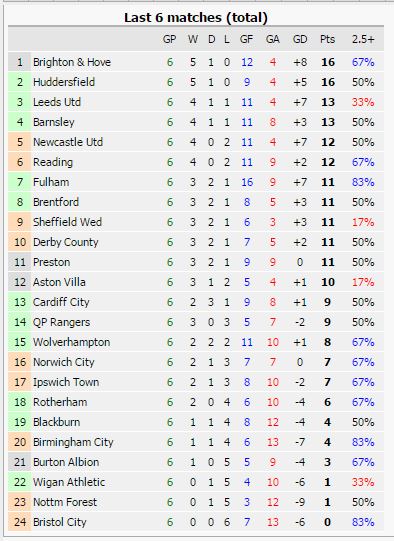Click the Newcastle Utd row name
The height and width of the screenshot is (541, 394).
click(x=68, y=142)
